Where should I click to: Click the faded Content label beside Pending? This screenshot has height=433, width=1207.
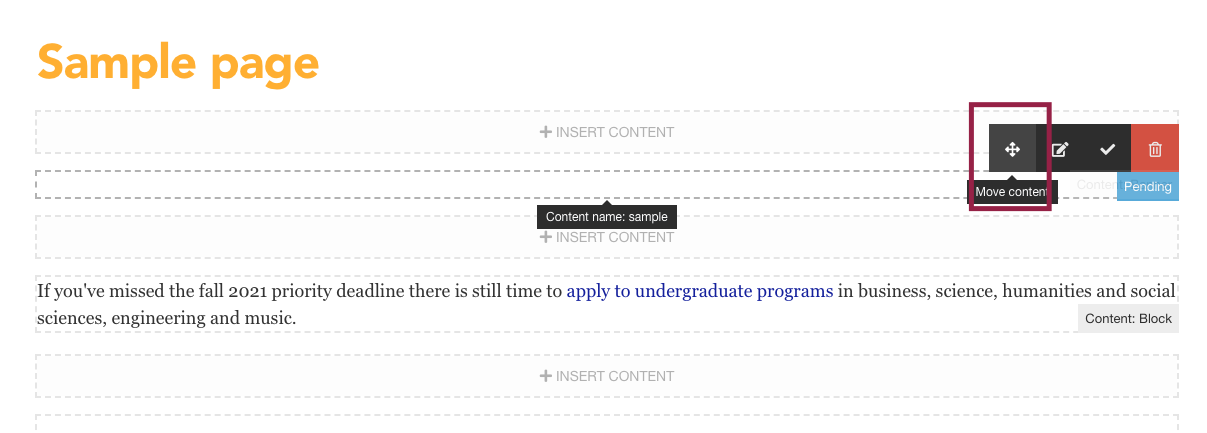point(1095,185)
